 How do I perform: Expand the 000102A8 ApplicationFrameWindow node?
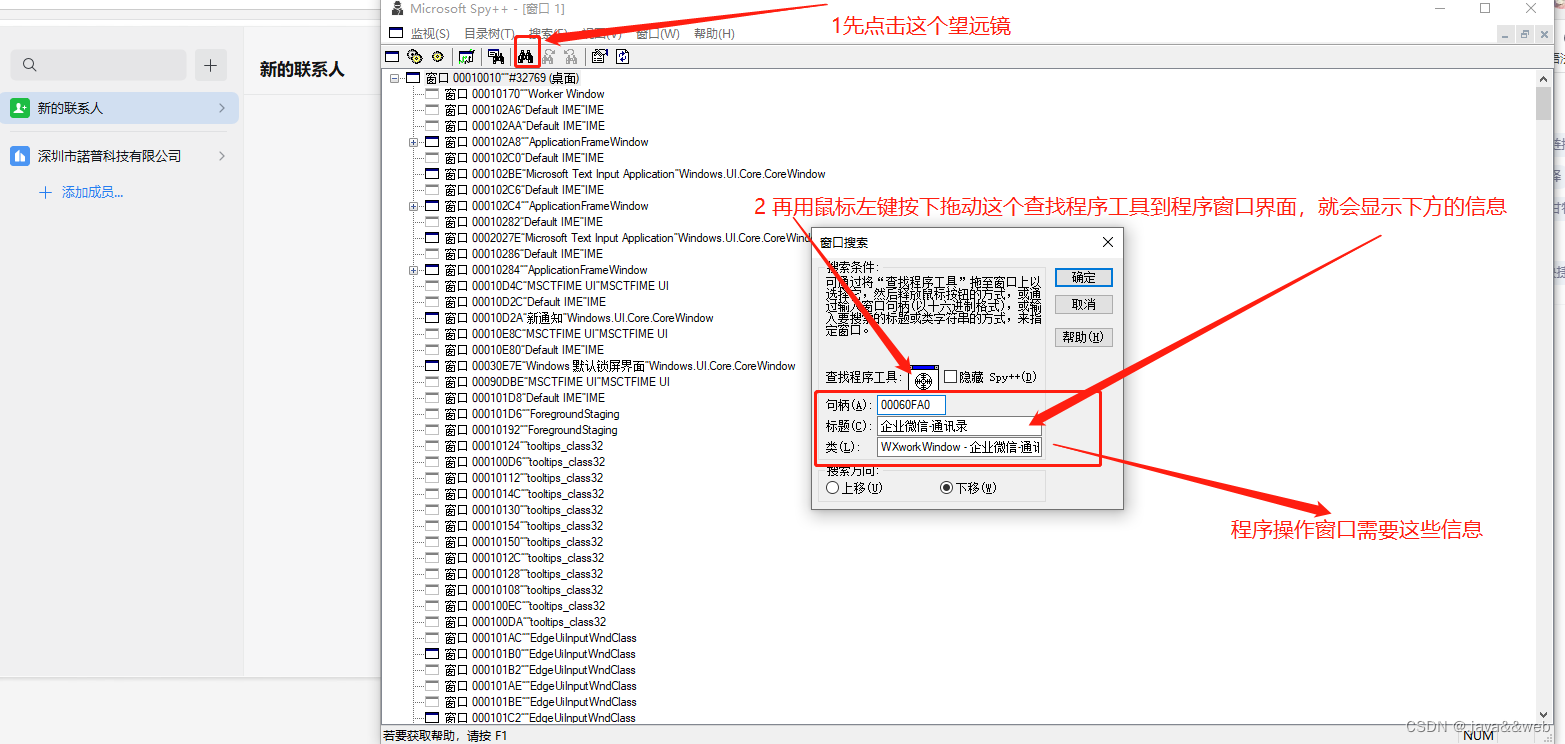413,142
